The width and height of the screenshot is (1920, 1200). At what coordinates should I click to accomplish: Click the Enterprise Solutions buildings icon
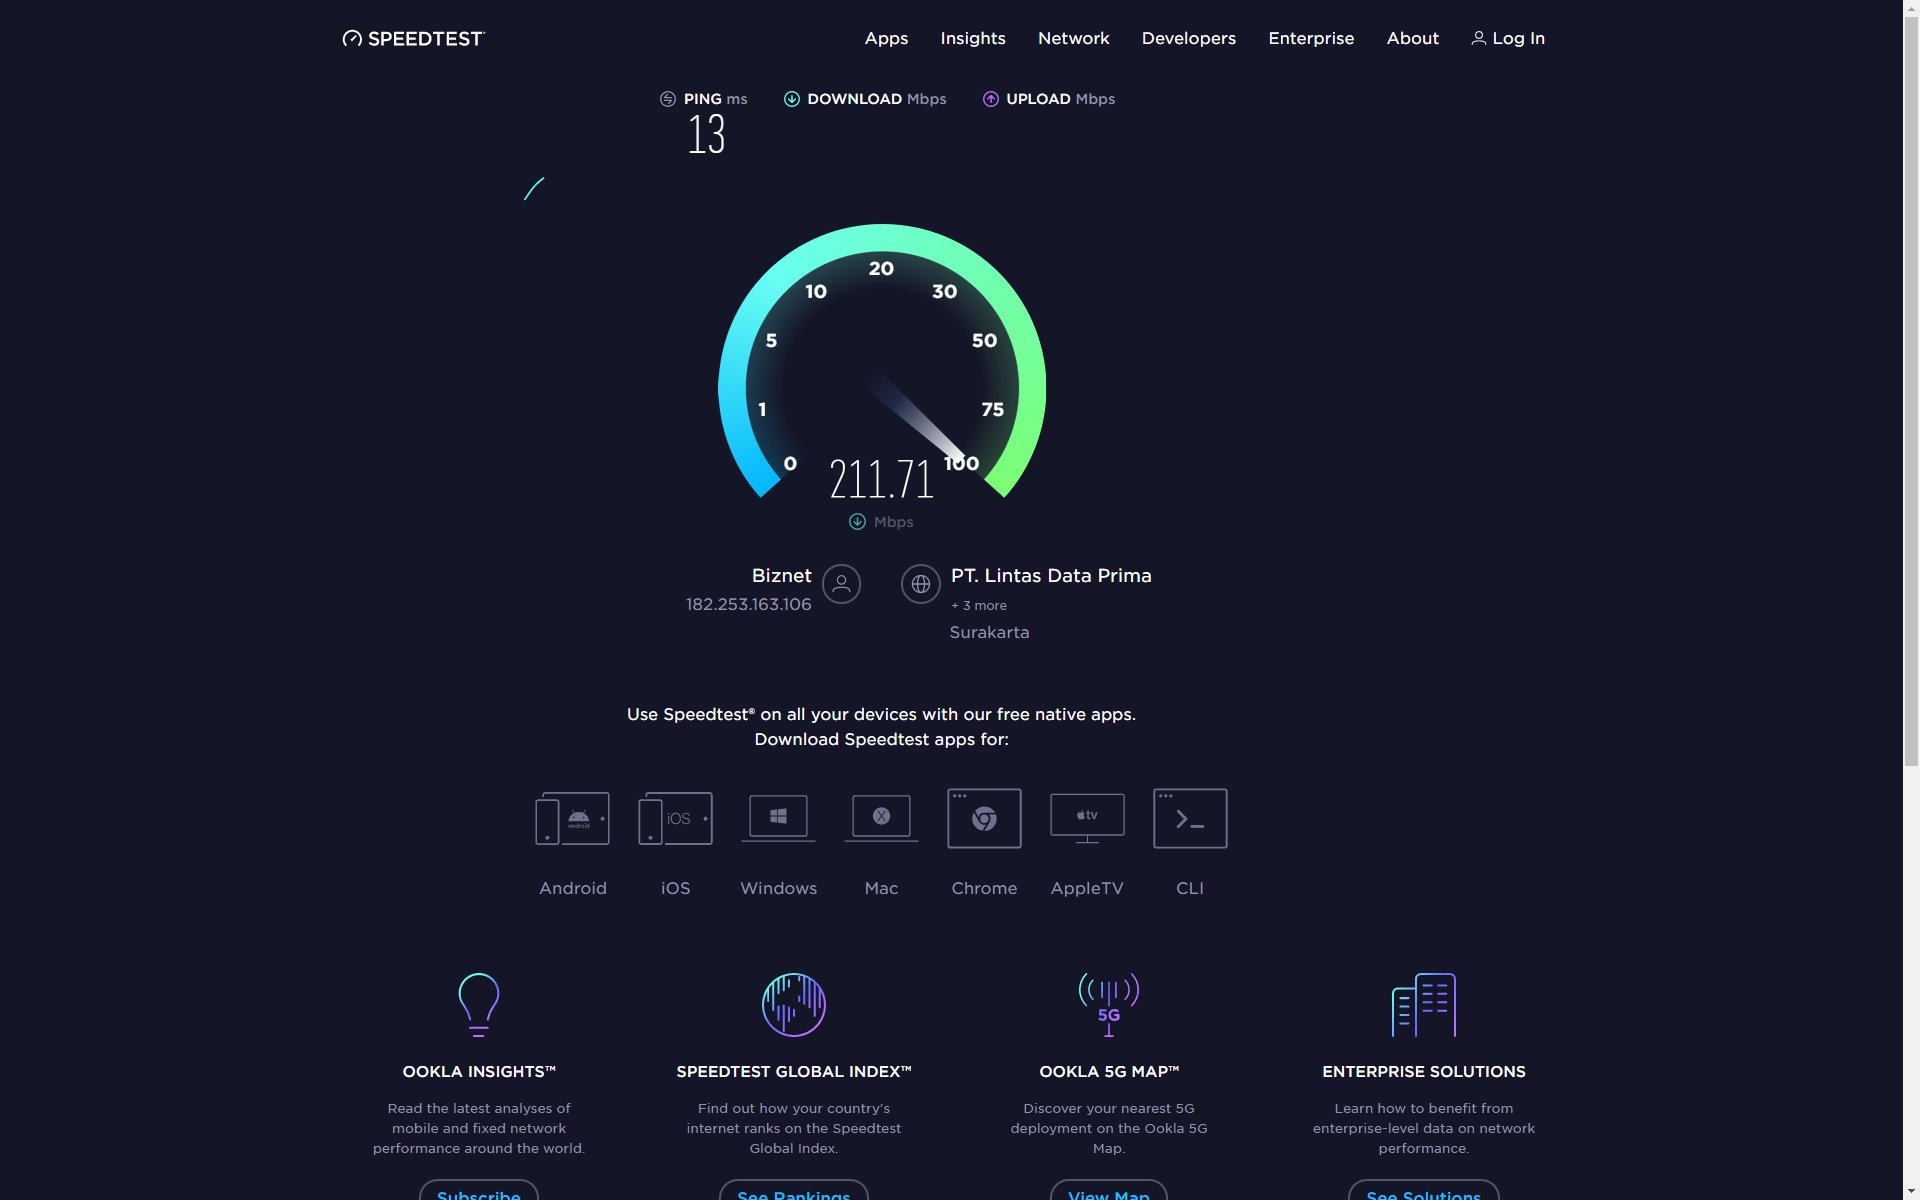[x=1424, y=1004]
